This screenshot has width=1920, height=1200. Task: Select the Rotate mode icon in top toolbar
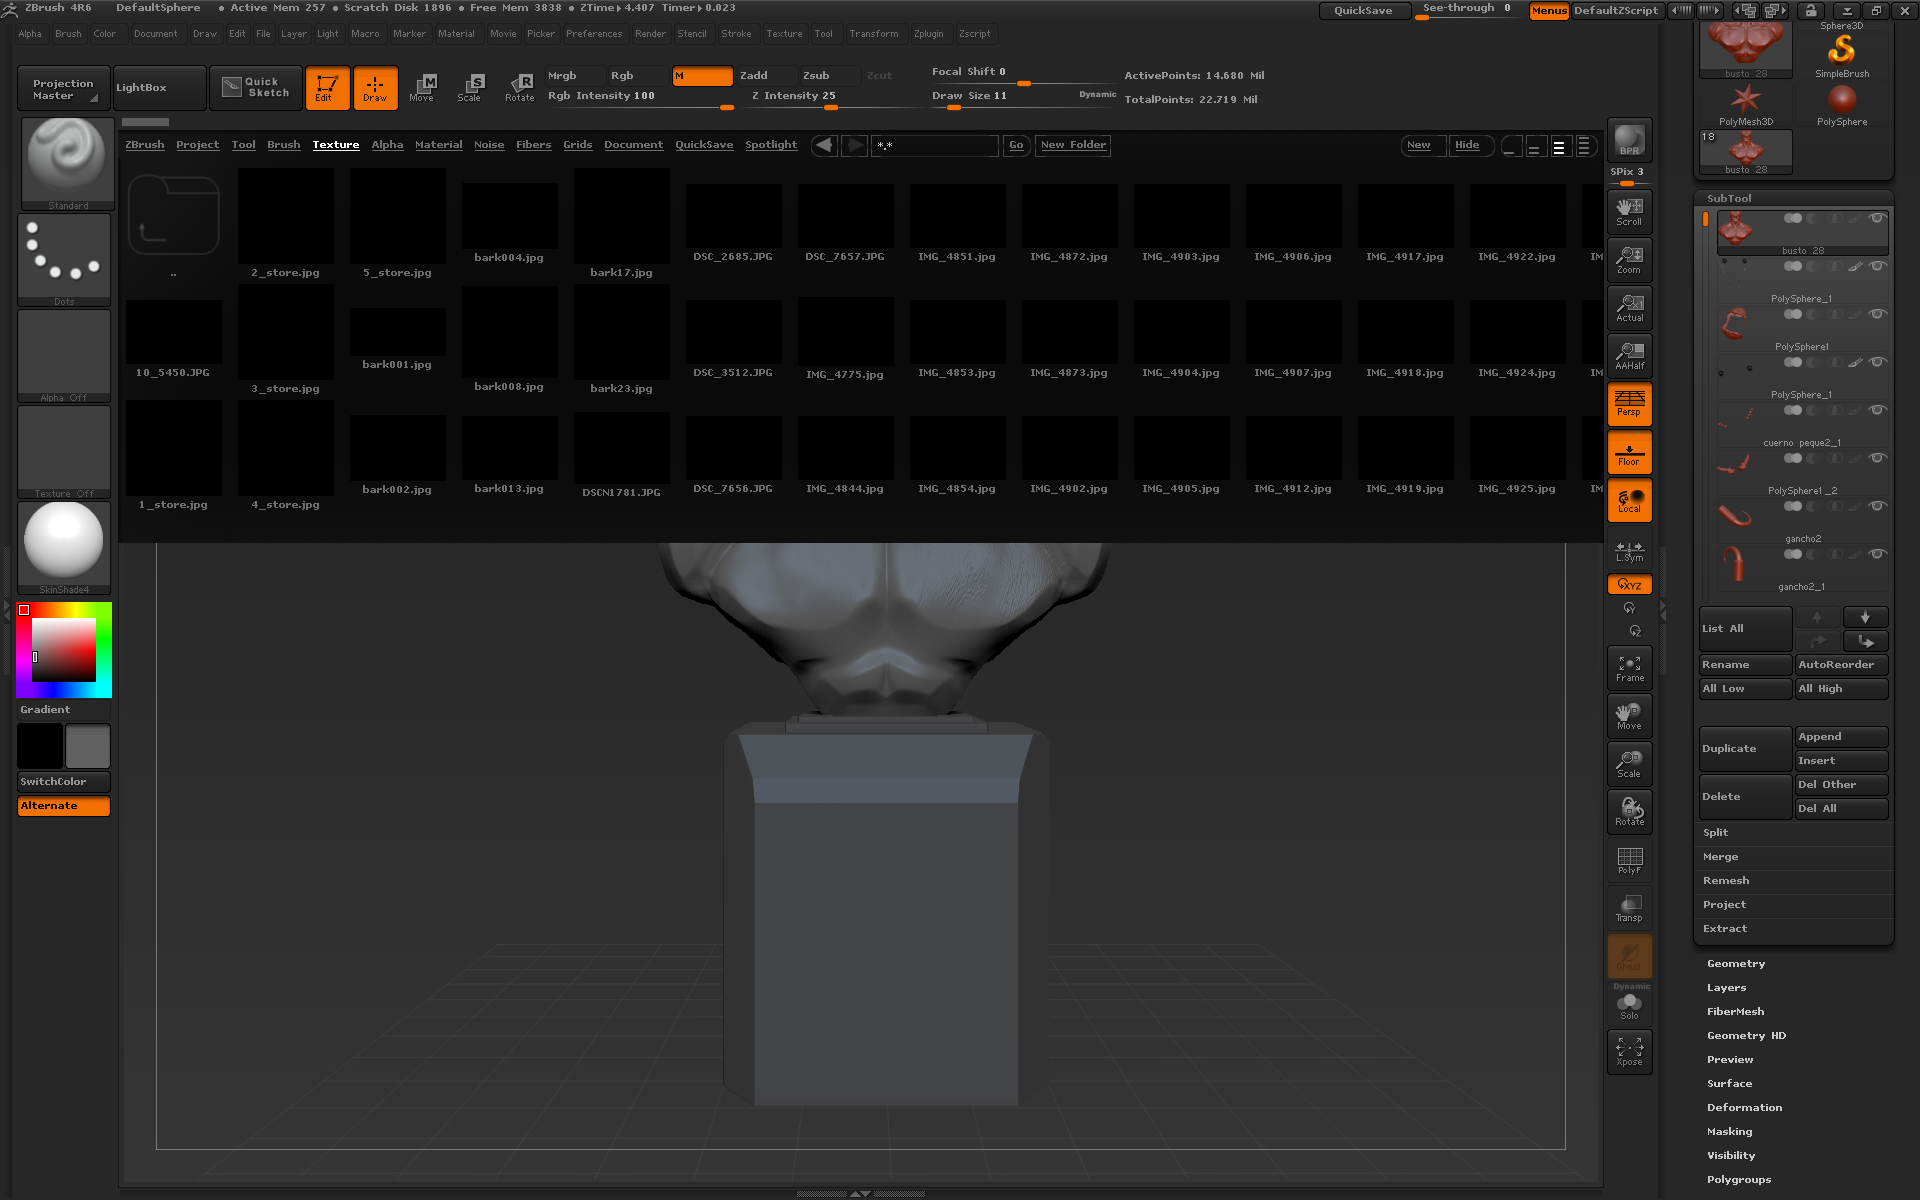pyautogui.click(x=519, y=87)
